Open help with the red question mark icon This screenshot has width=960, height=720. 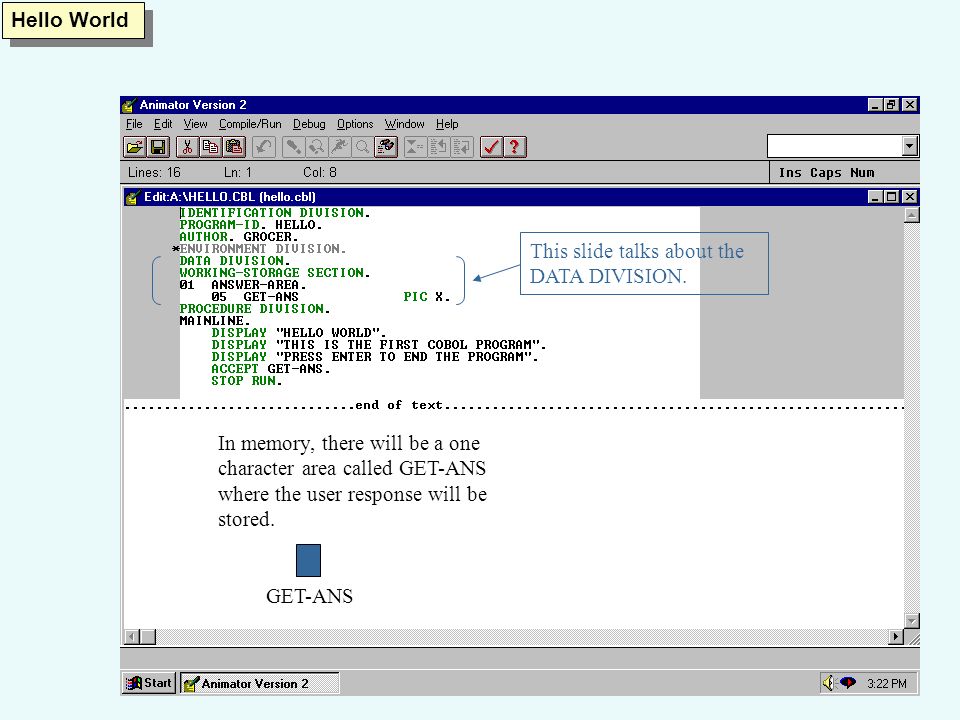[515, 147]
